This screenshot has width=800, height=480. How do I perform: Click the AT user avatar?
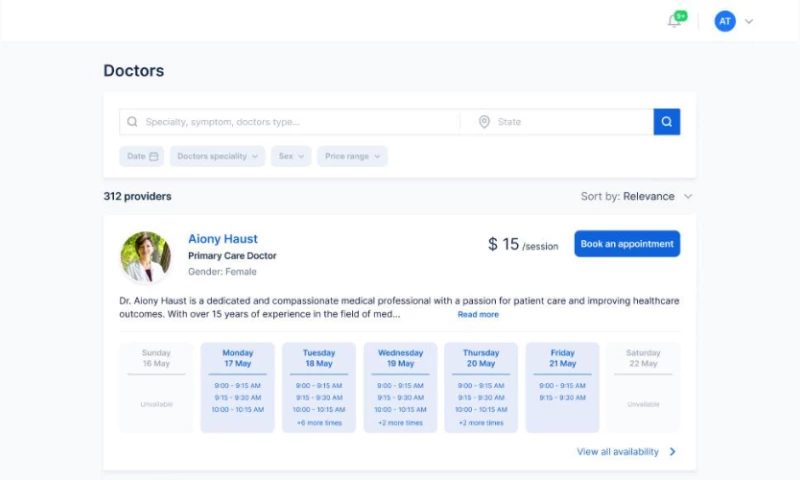pos(725,21)
